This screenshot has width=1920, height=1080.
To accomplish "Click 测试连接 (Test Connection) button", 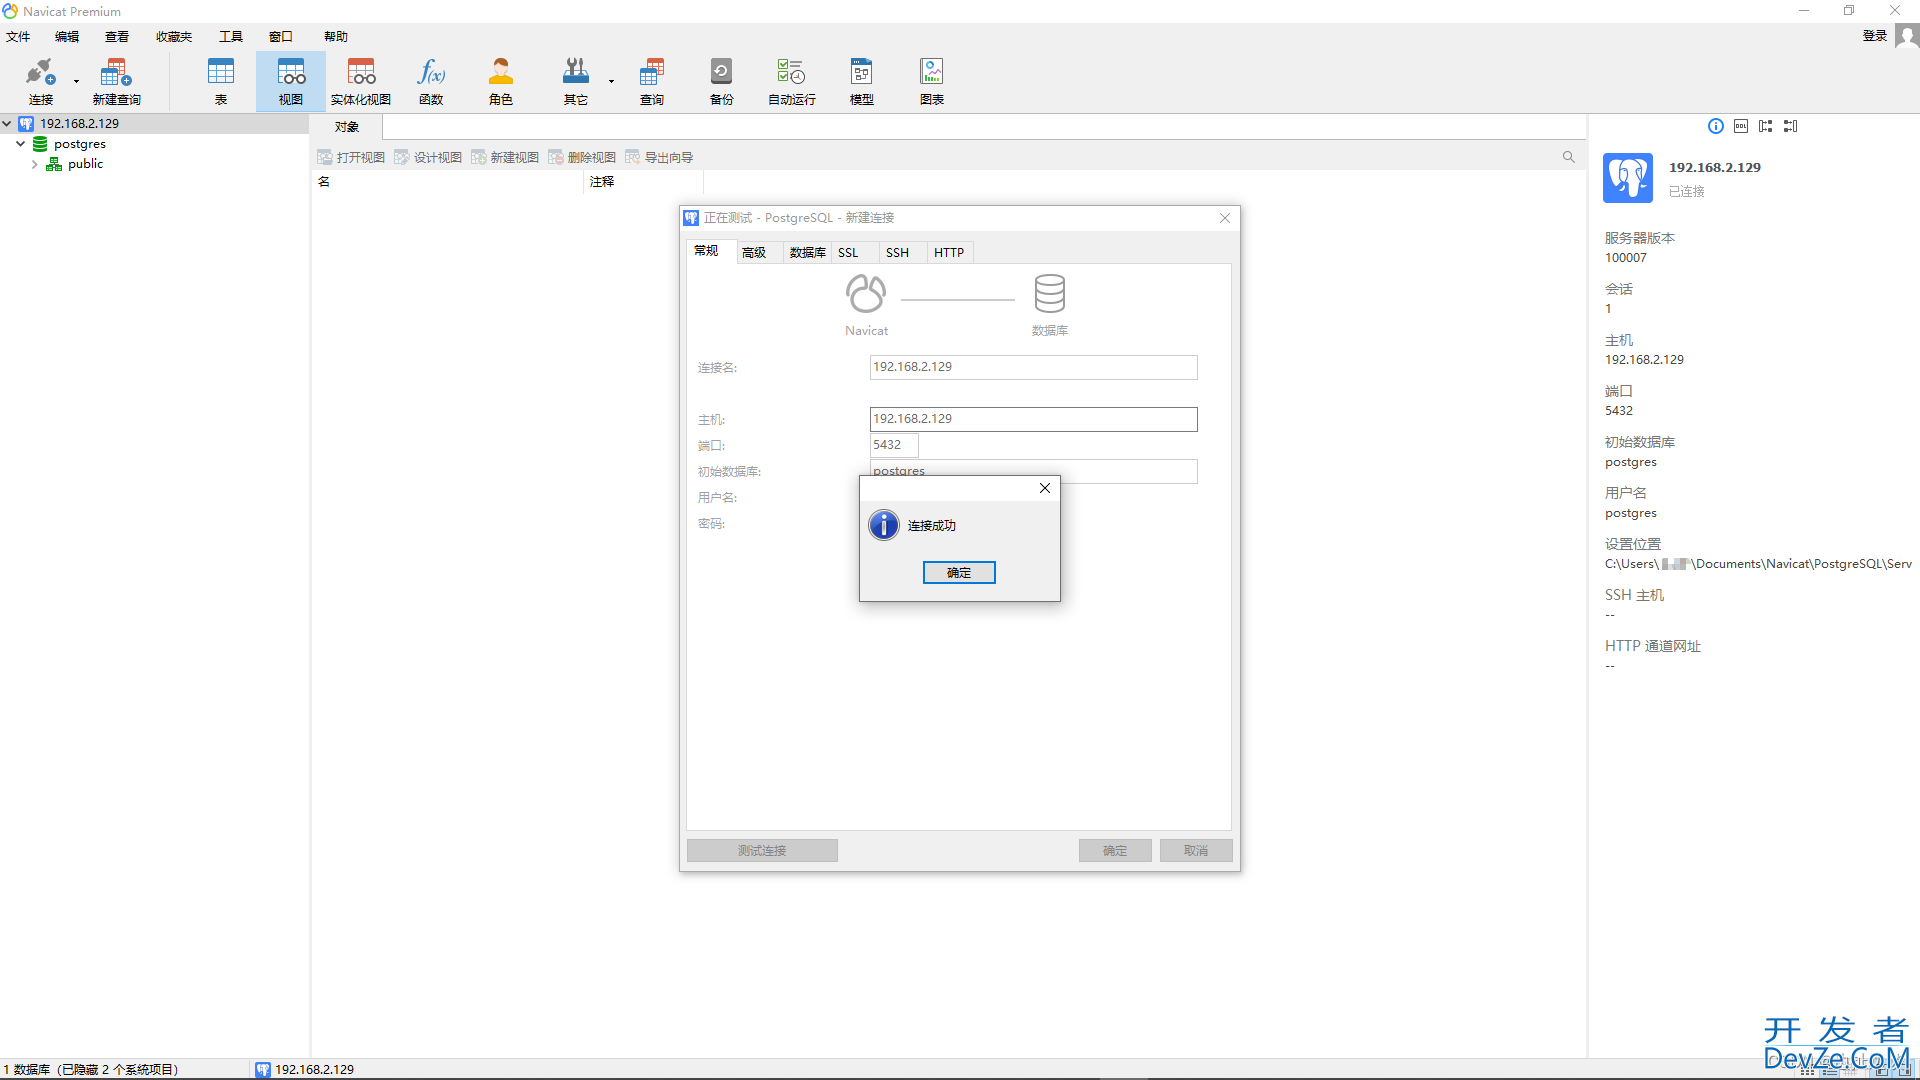I will [x=762, y=851].
